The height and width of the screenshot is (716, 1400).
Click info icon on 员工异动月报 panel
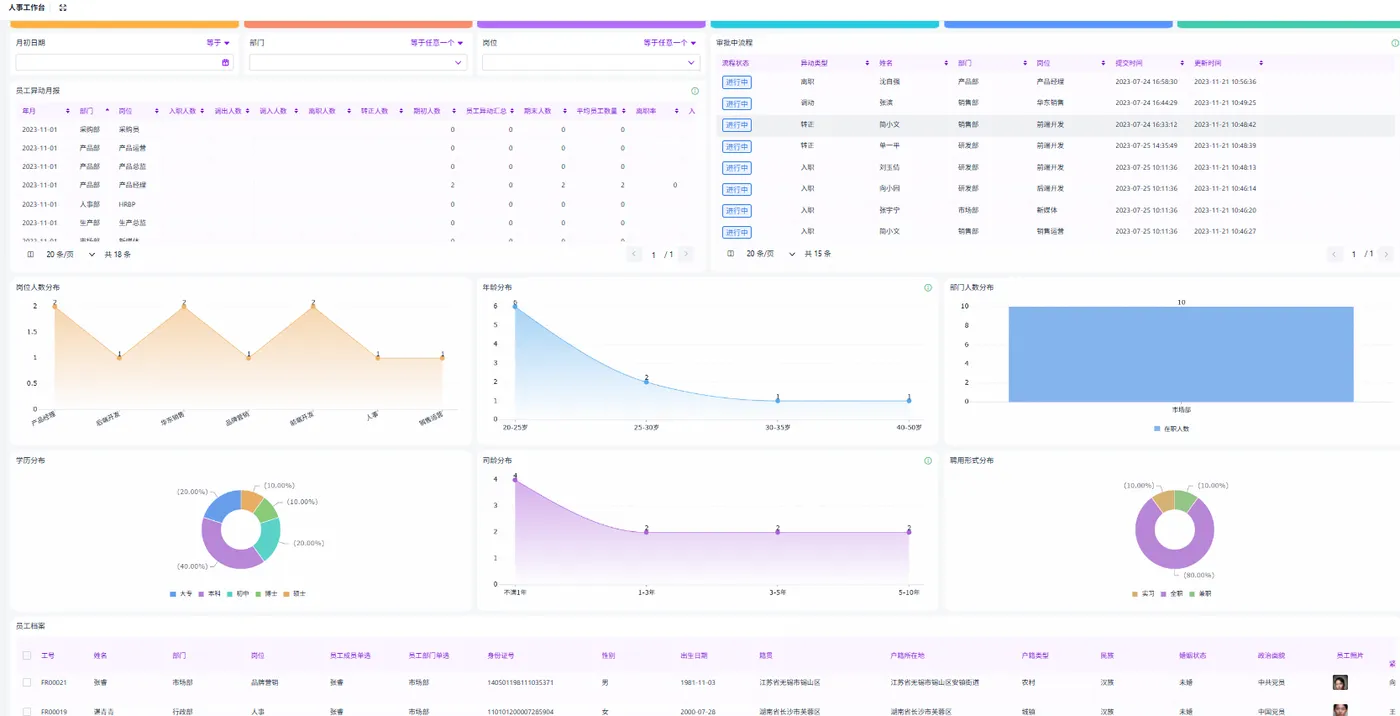[x=695, y=91]
